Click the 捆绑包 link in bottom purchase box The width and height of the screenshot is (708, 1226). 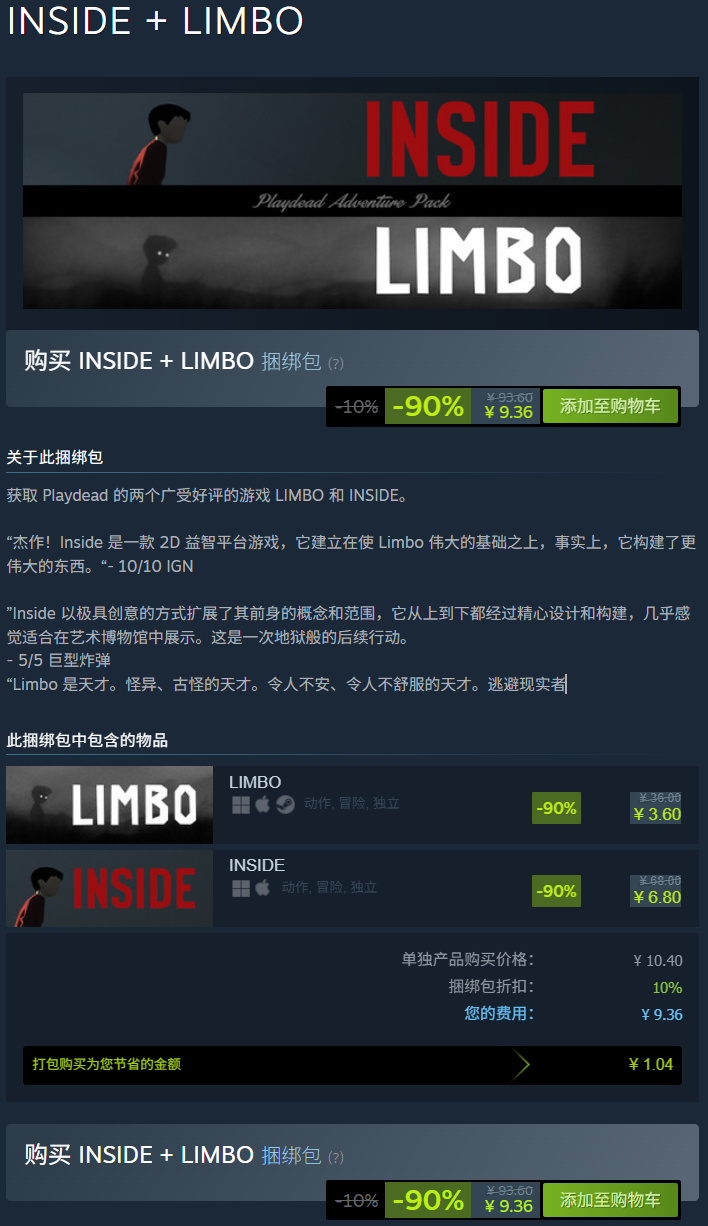291,1155
